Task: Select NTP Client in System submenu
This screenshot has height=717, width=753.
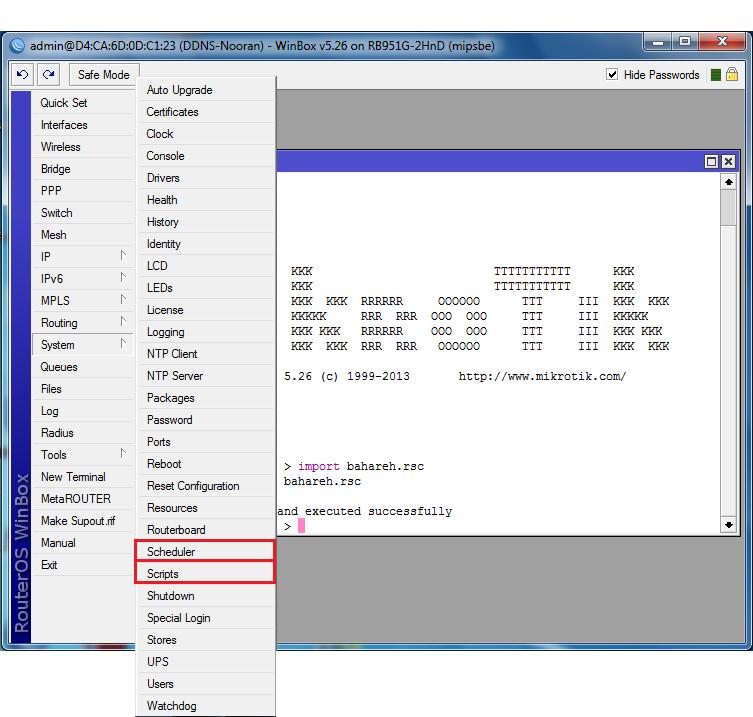Action: pos(206,354)
